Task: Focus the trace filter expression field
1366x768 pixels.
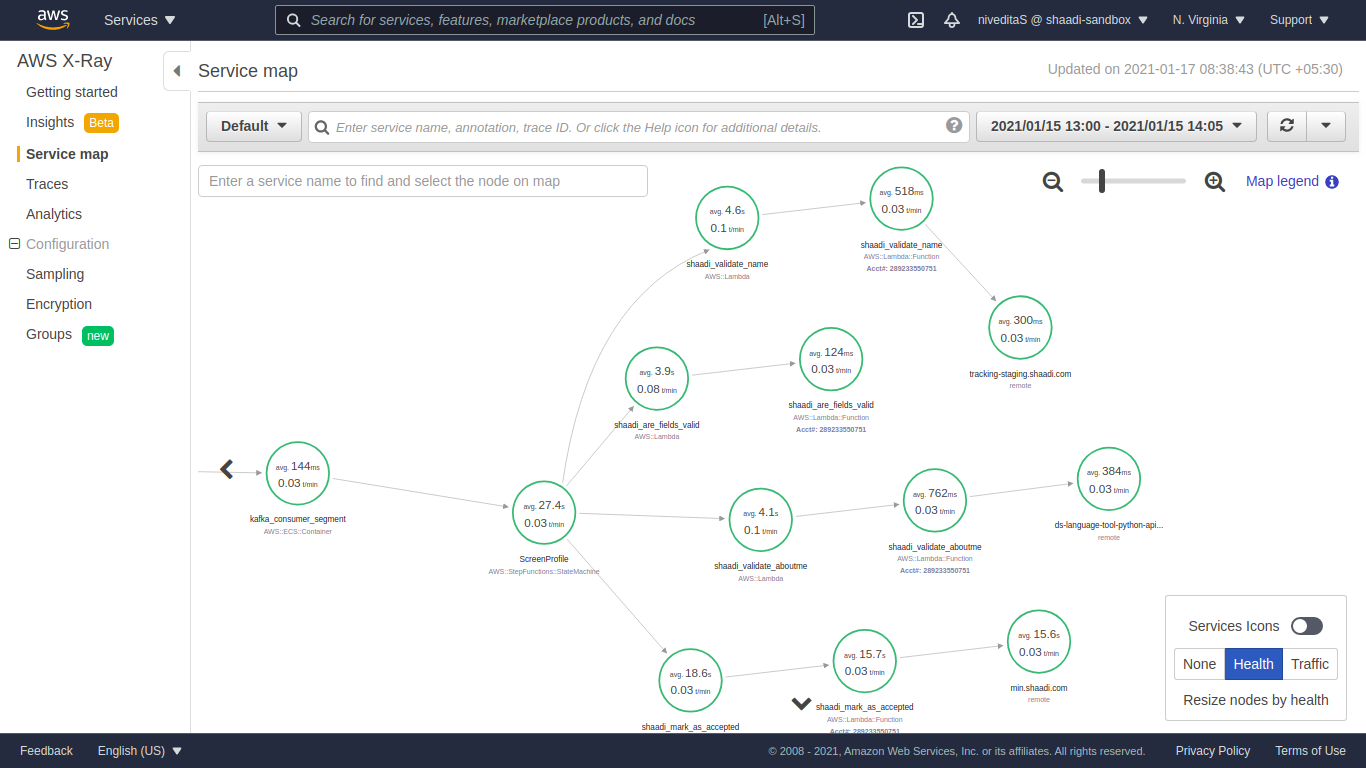Action: click(638, 127)
